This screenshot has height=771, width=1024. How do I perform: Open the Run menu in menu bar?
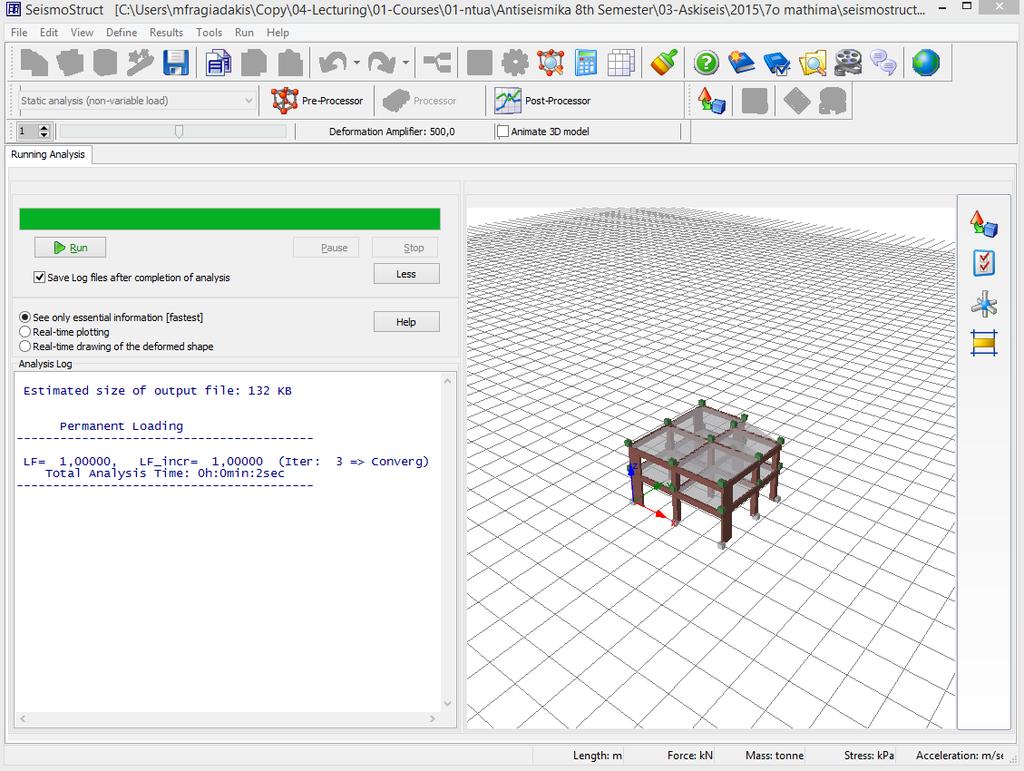[244, 32]
